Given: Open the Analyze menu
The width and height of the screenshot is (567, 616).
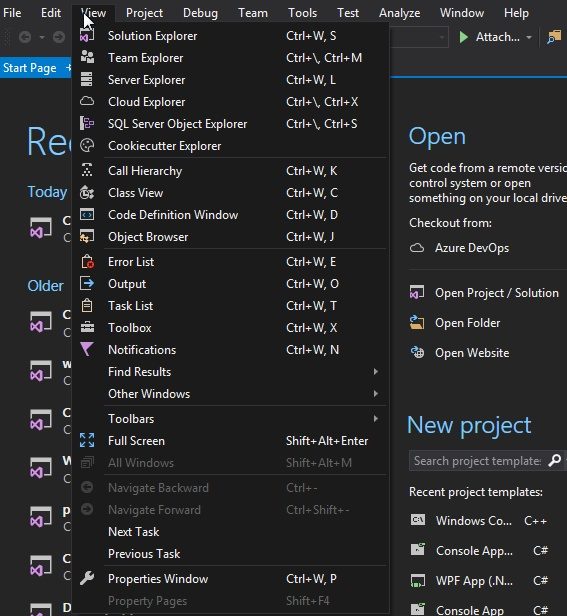Looking at the screenshot, I should point(399,13).
